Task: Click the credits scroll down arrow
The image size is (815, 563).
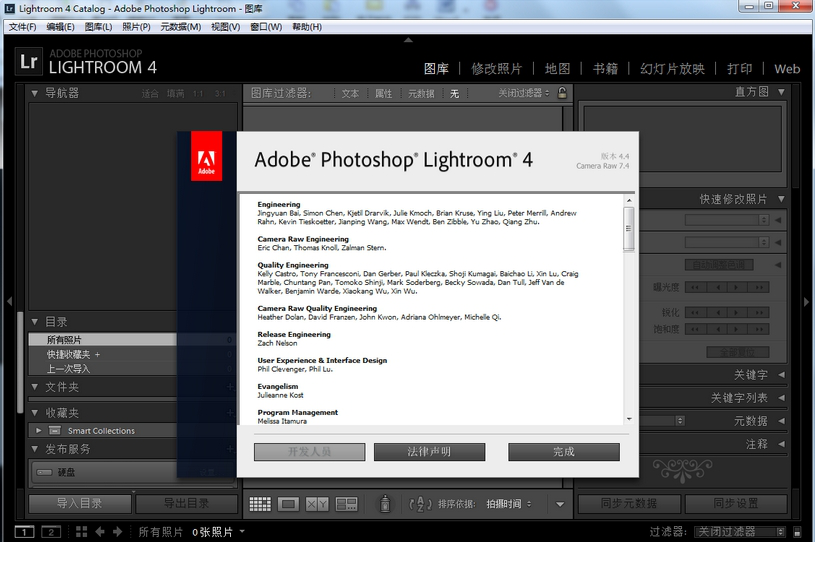Action: [x=629, y=418]
